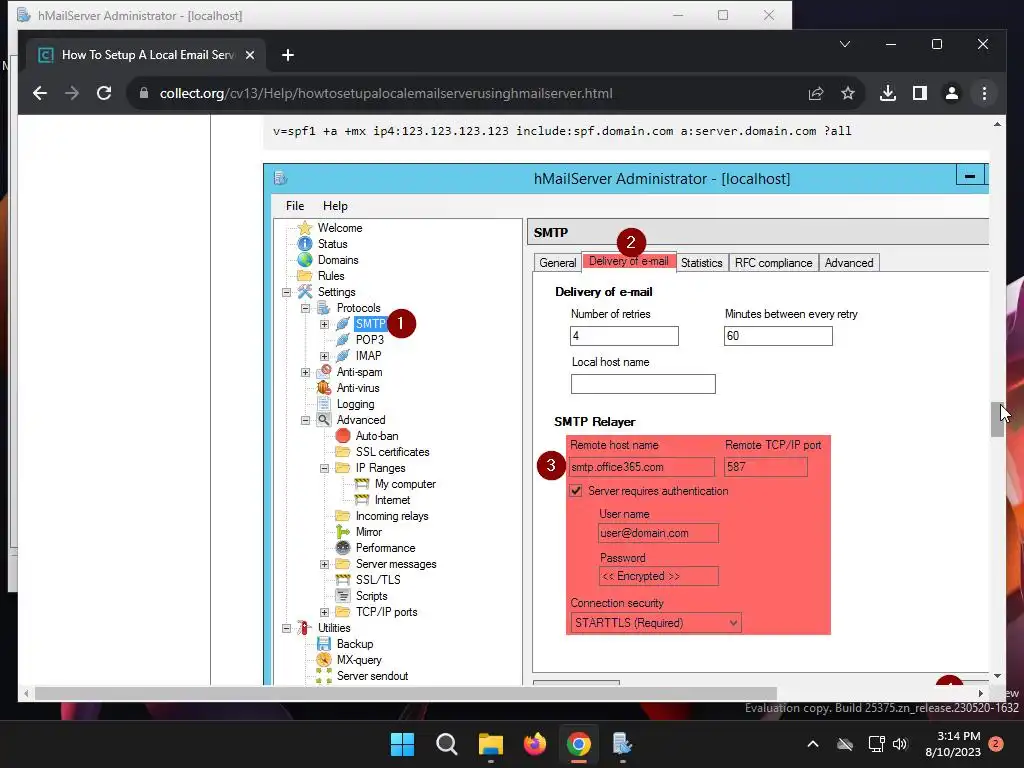
Task: Expand the IMAP tree node
Action: click(x=325, y=356)
